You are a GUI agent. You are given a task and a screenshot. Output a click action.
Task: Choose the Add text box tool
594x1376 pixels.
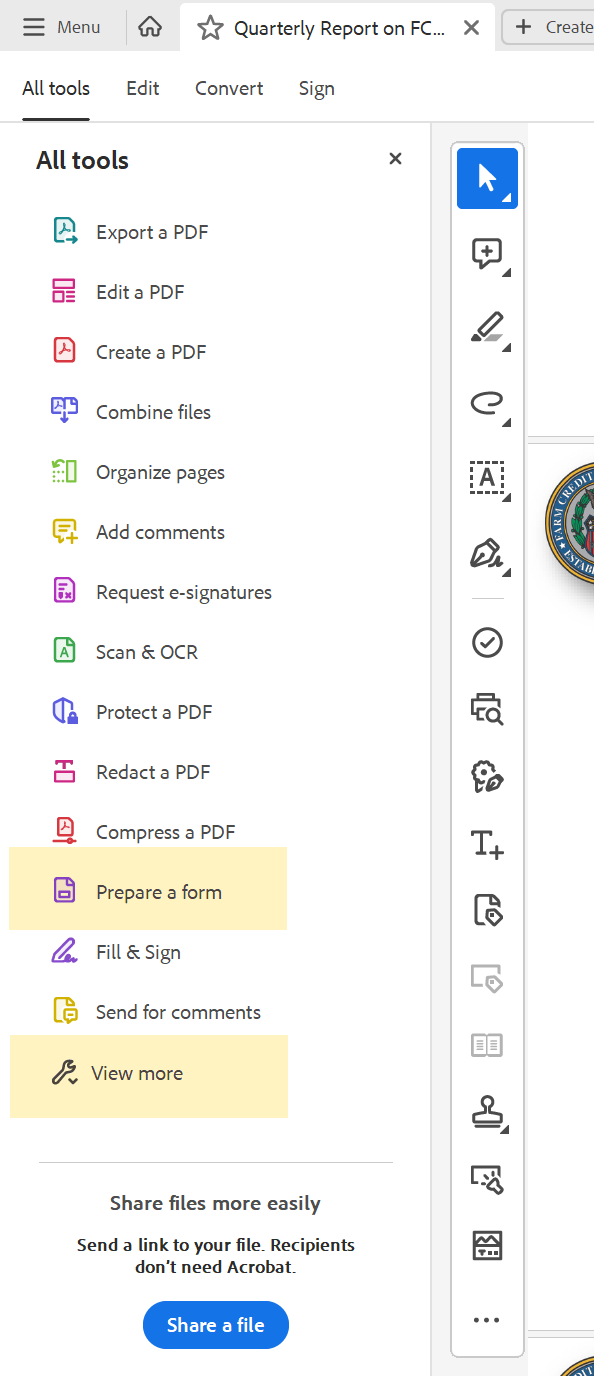click(487, 479)
